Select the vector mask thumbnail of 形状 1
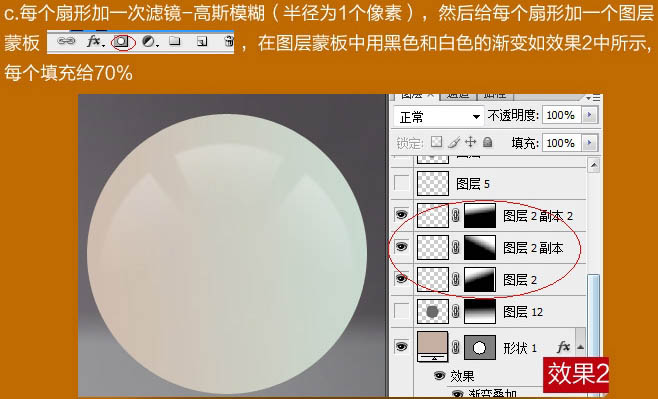This screenshot has width=658, height=399. [x=480, y=347]
